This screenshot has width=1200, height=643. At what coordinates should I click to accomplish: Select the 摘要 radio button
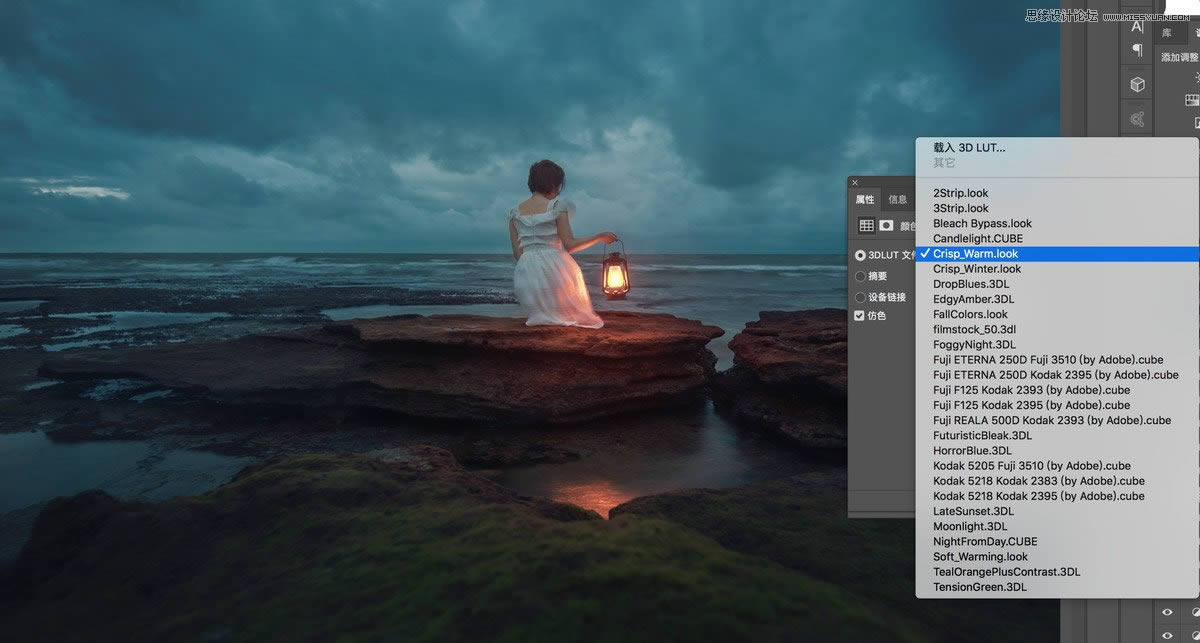click(x=860, y=277)
